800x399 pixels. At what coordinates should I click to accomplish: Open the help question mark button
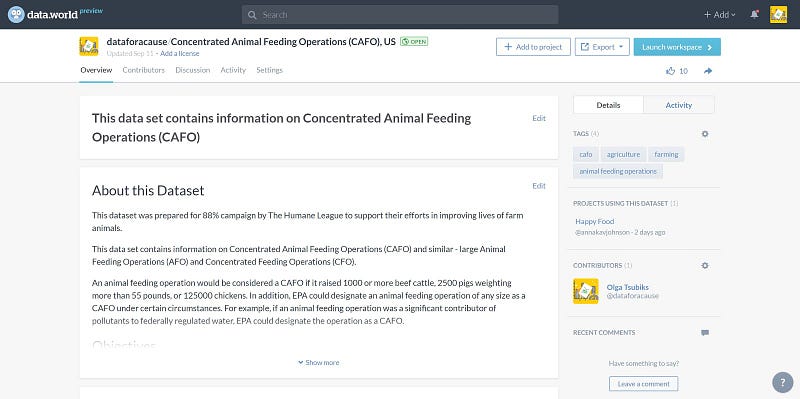coord(783,382)
